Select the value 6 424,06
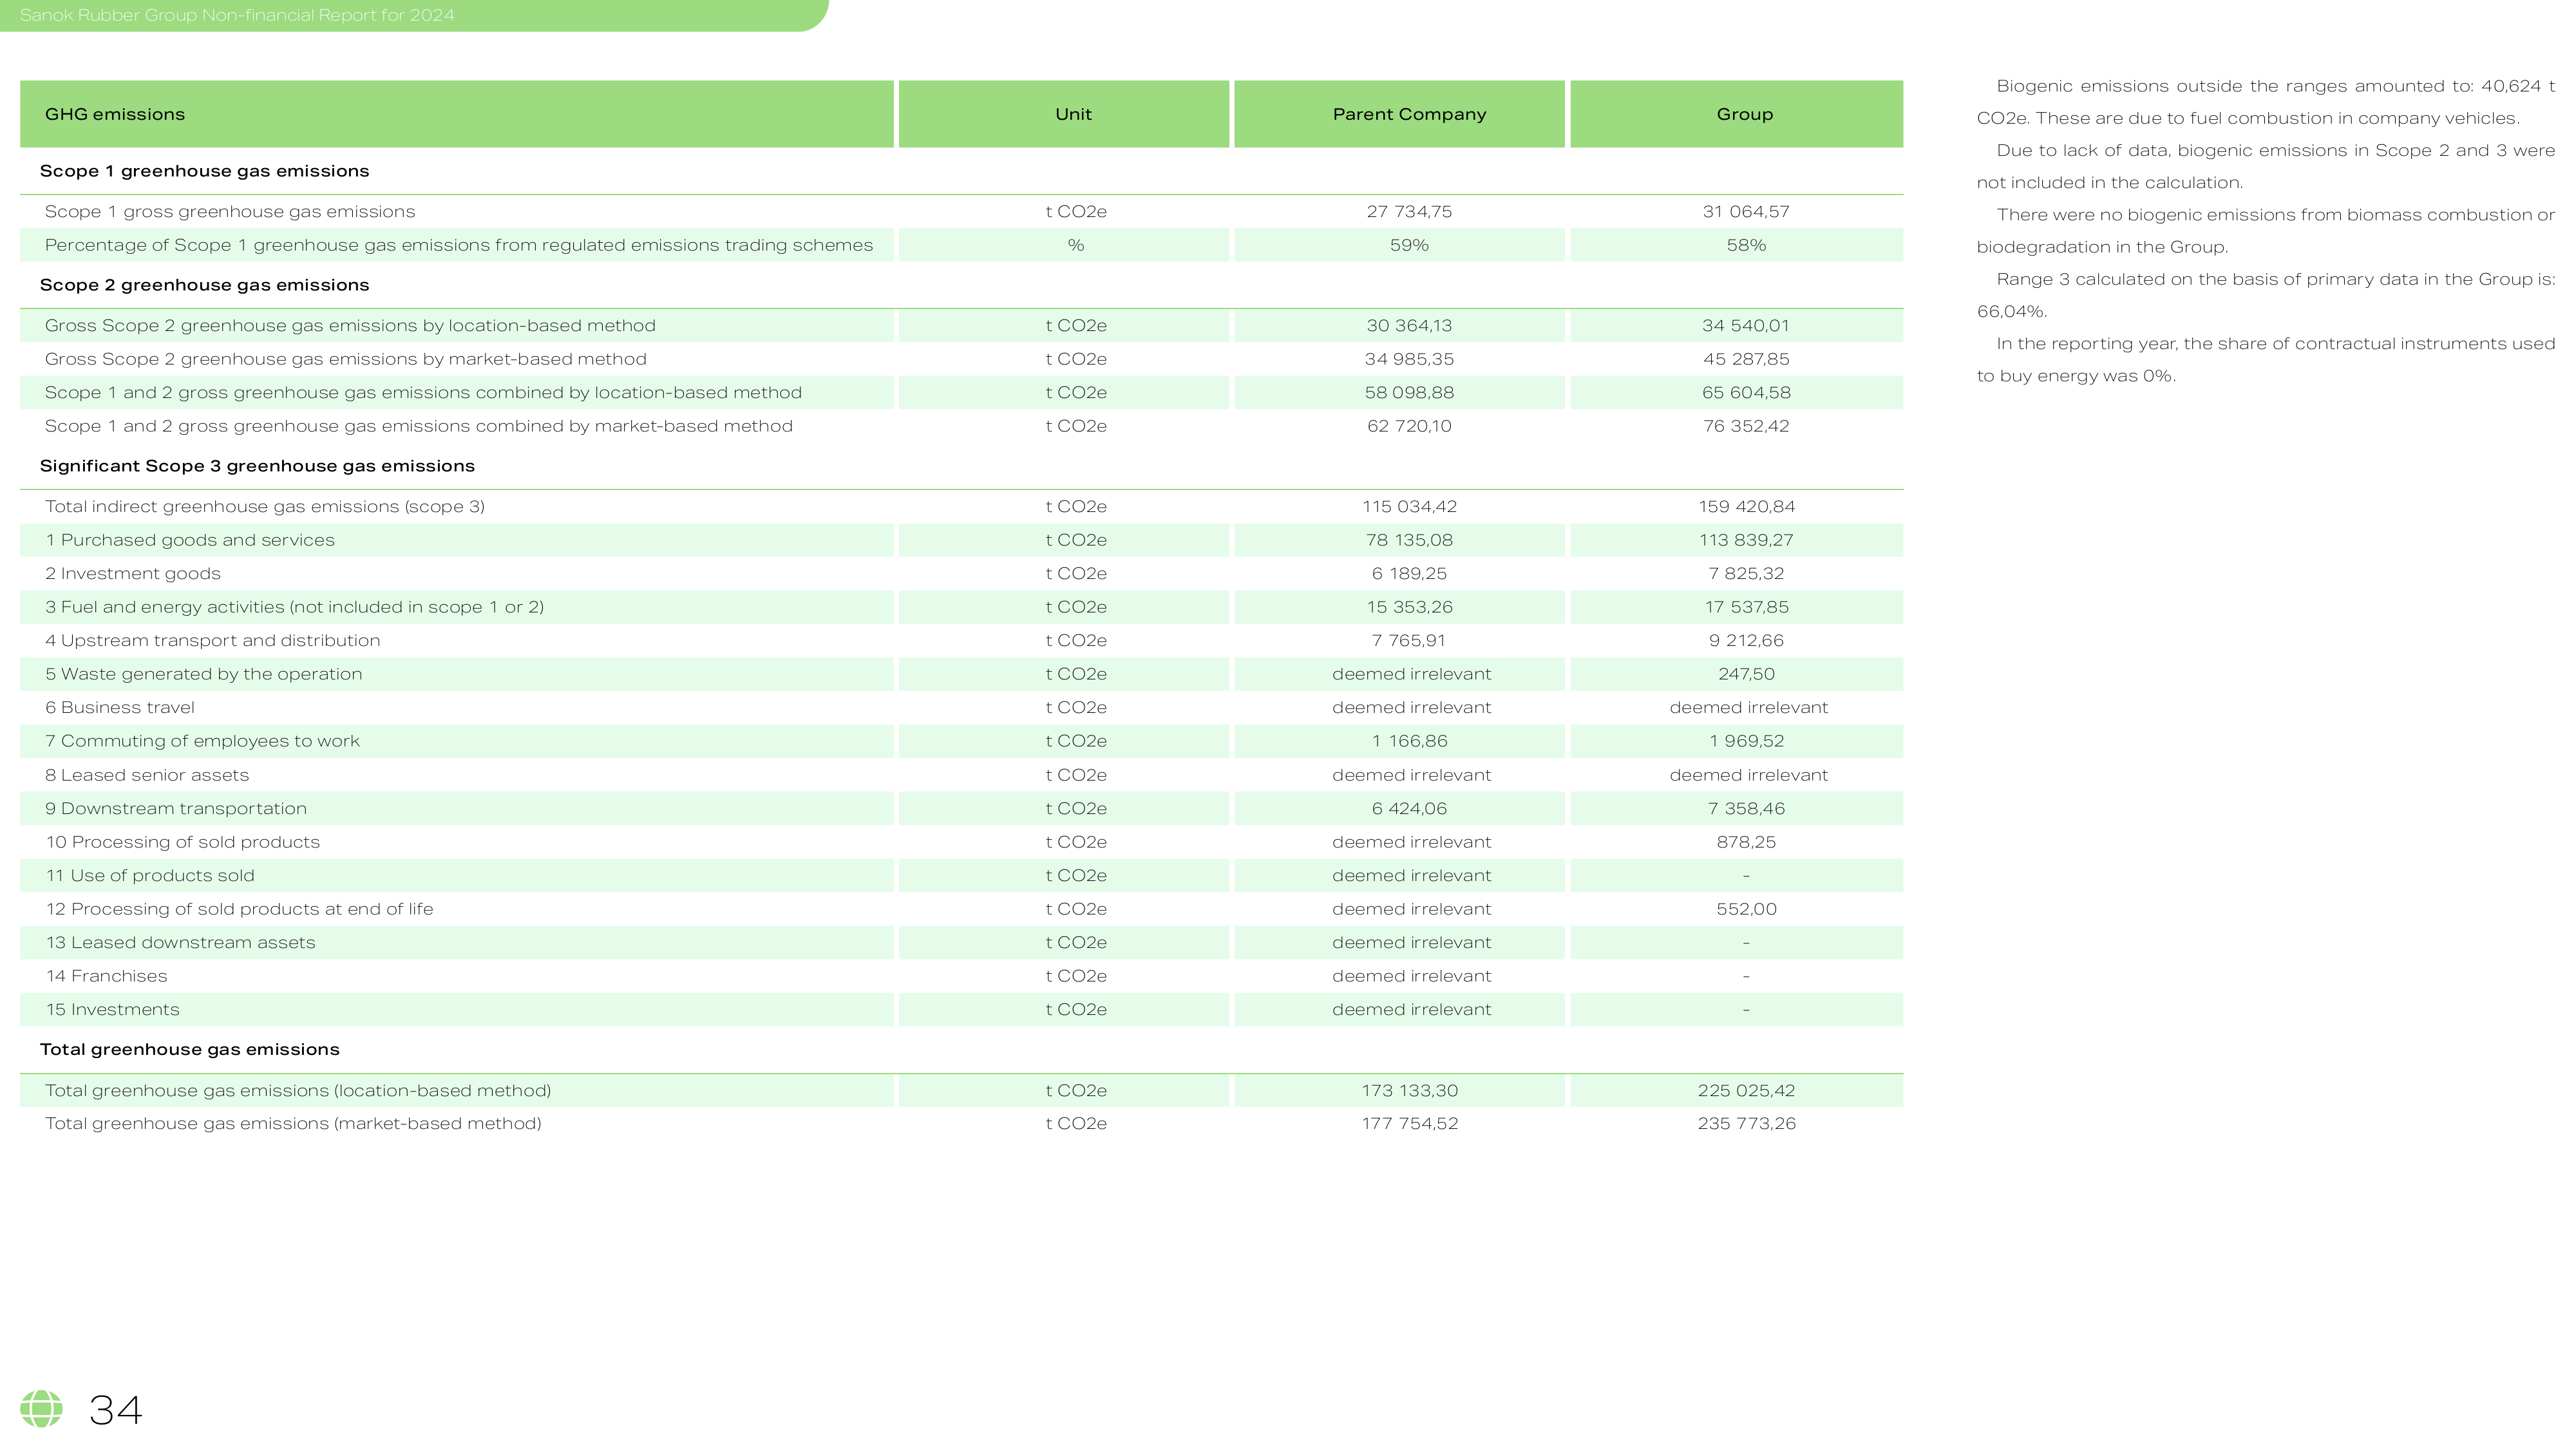This screenshot has height=1449, width=2576. point(1410,809)
